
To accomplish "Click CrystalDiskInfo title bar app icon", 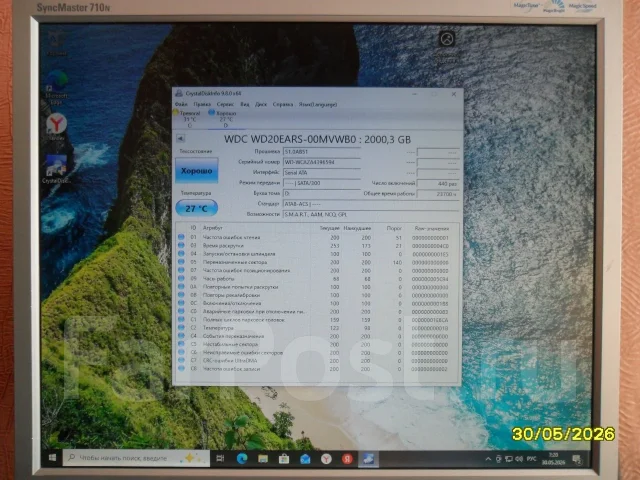I will pos(179,93).
